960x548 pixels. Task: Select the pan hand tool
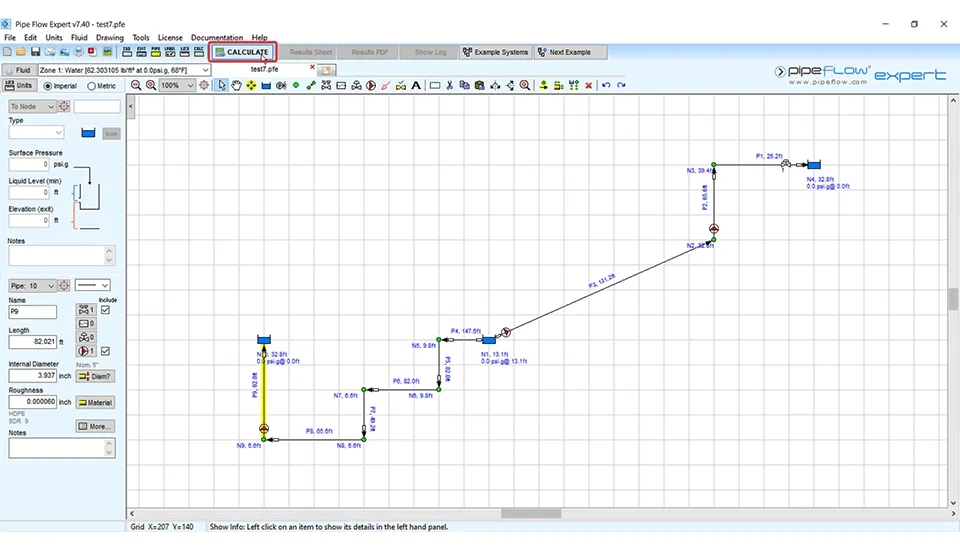[237, 86]
